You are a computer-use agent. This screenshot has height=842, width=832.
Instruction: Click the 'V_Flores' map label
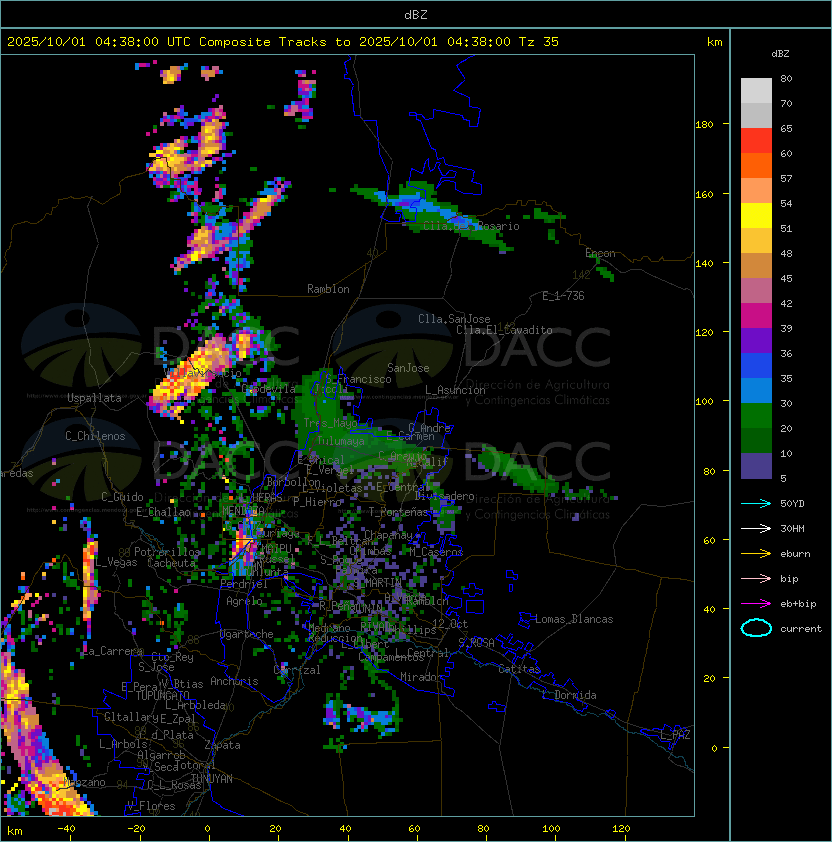(151, 806)
